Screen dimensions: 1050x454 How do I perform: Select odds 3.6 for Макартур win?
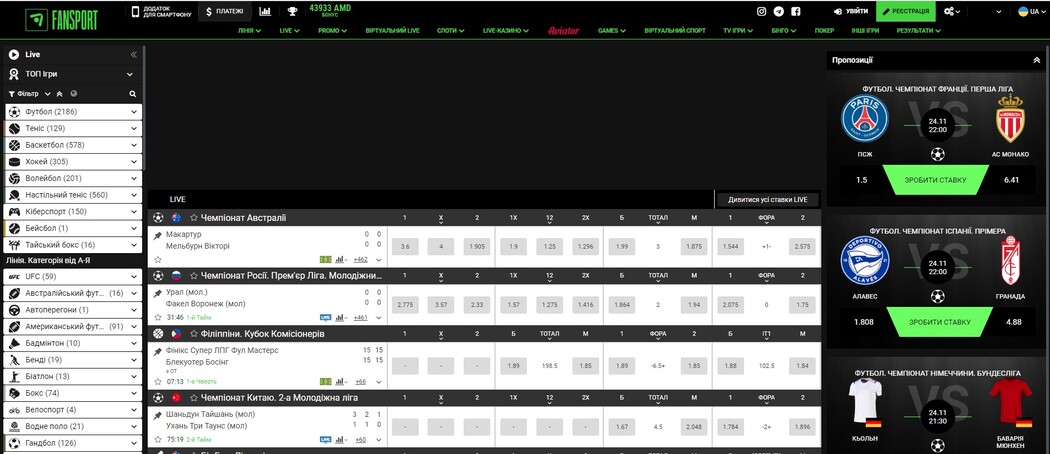pos(404,246)
